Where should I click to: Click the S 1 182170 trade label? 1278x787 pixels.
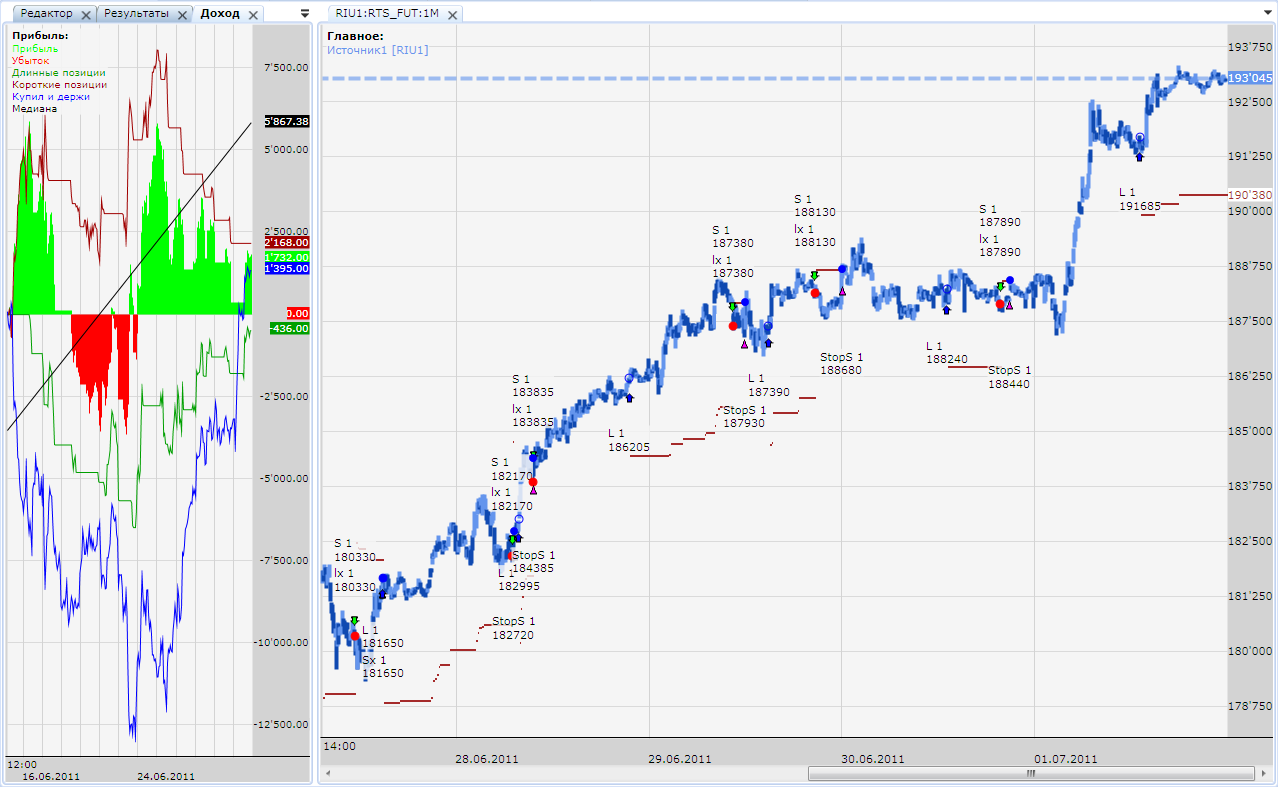click(512, 468)
